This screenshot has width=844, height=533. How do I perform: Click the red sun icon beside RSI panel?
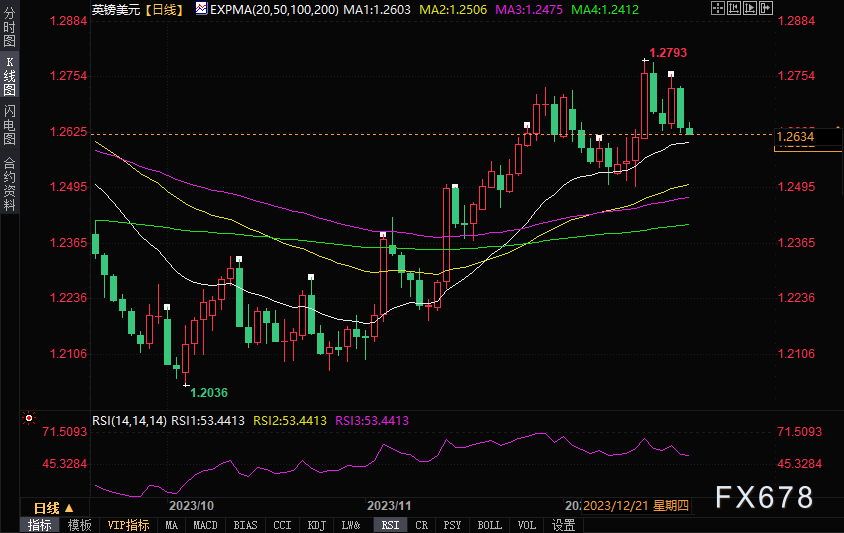coord(29,418)
